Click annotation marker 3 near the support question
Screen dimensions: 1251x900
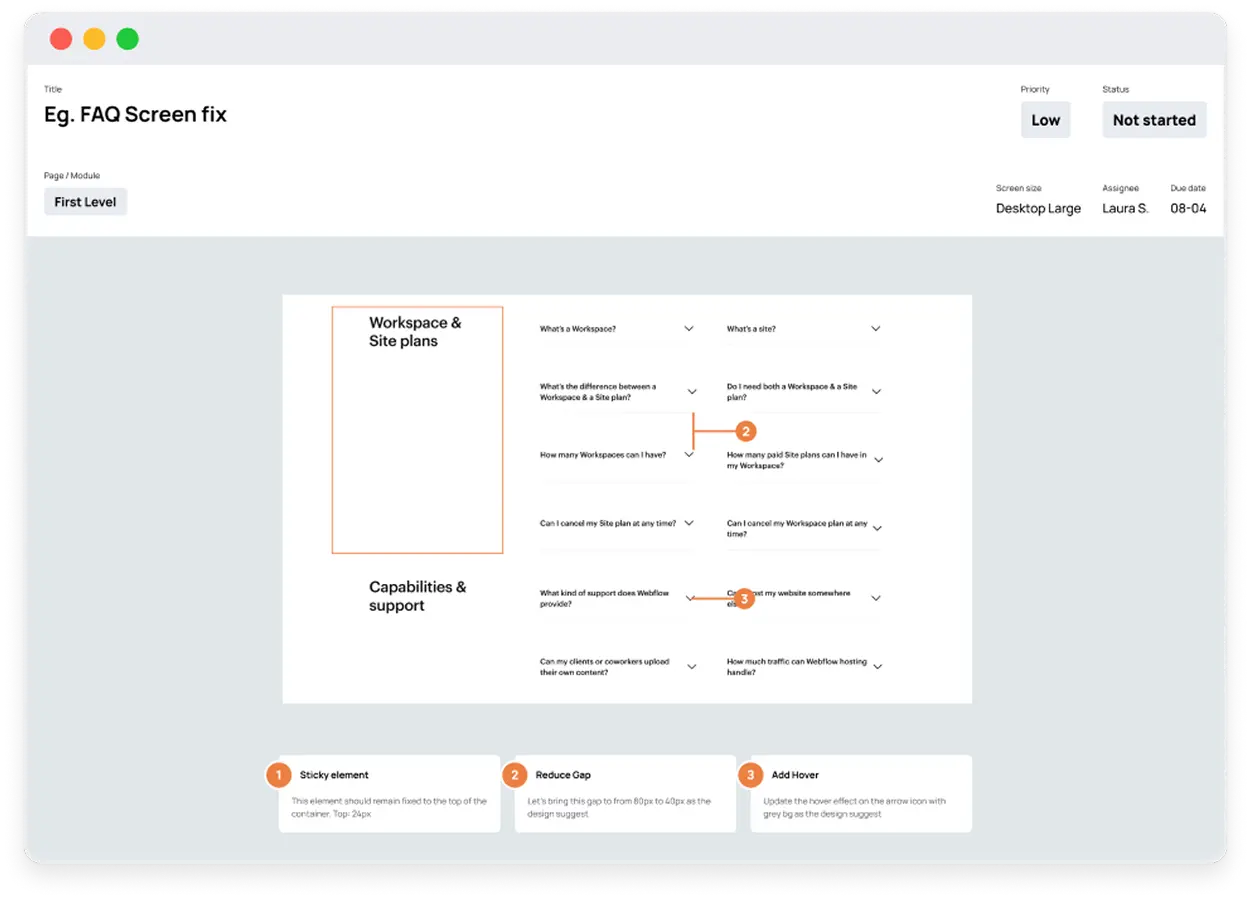point(744,598)
